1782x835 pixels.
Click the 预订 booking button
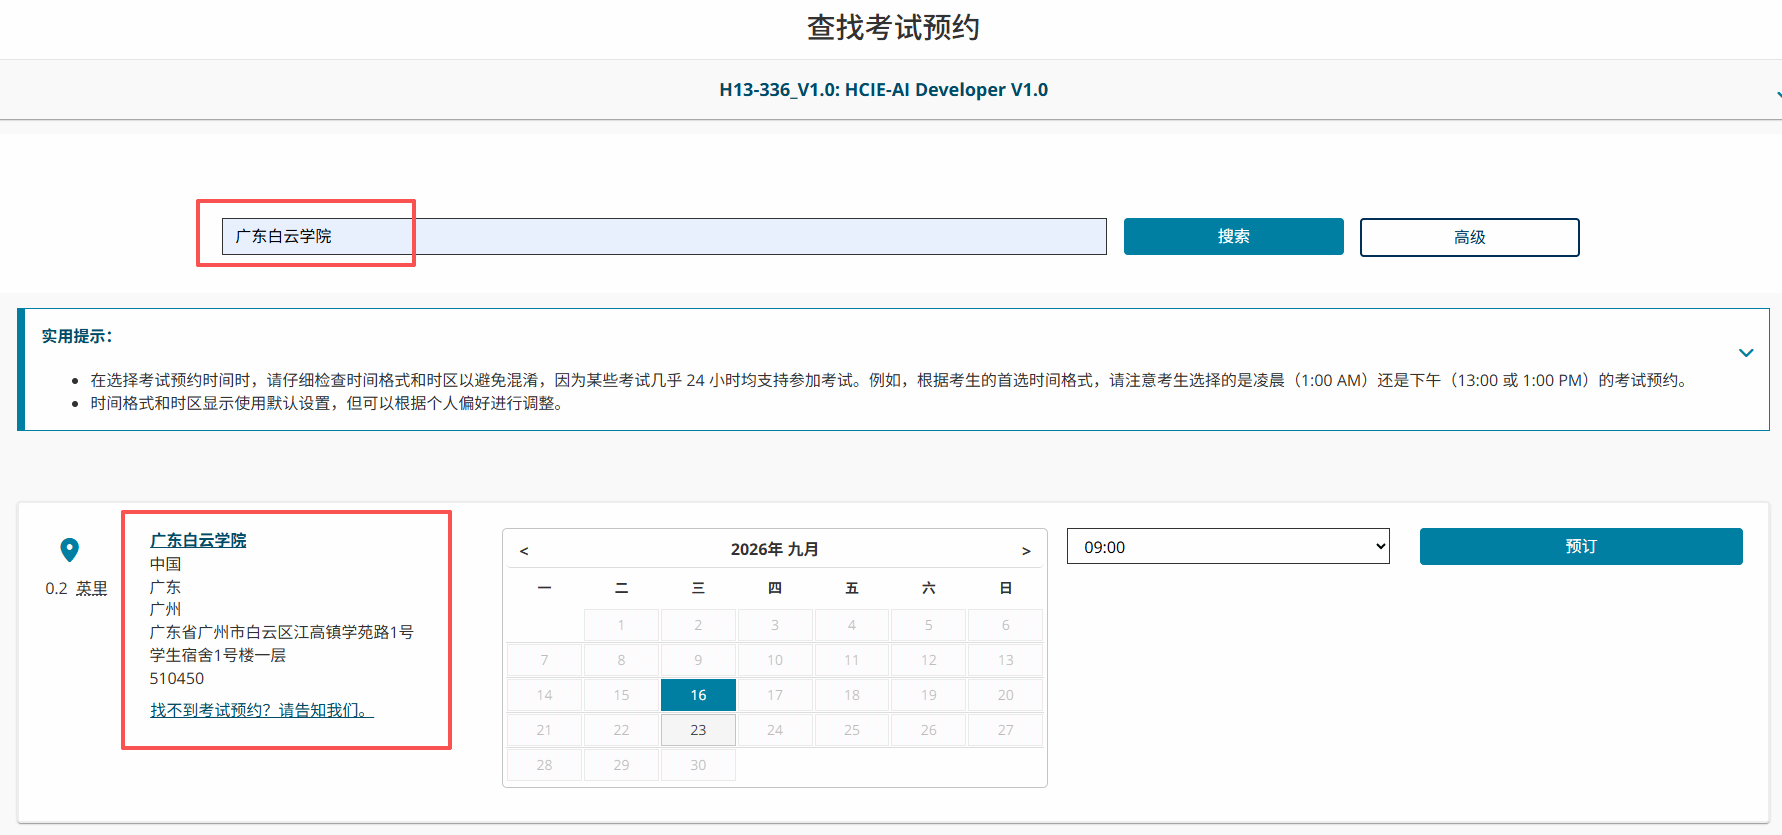[1580, 546]
